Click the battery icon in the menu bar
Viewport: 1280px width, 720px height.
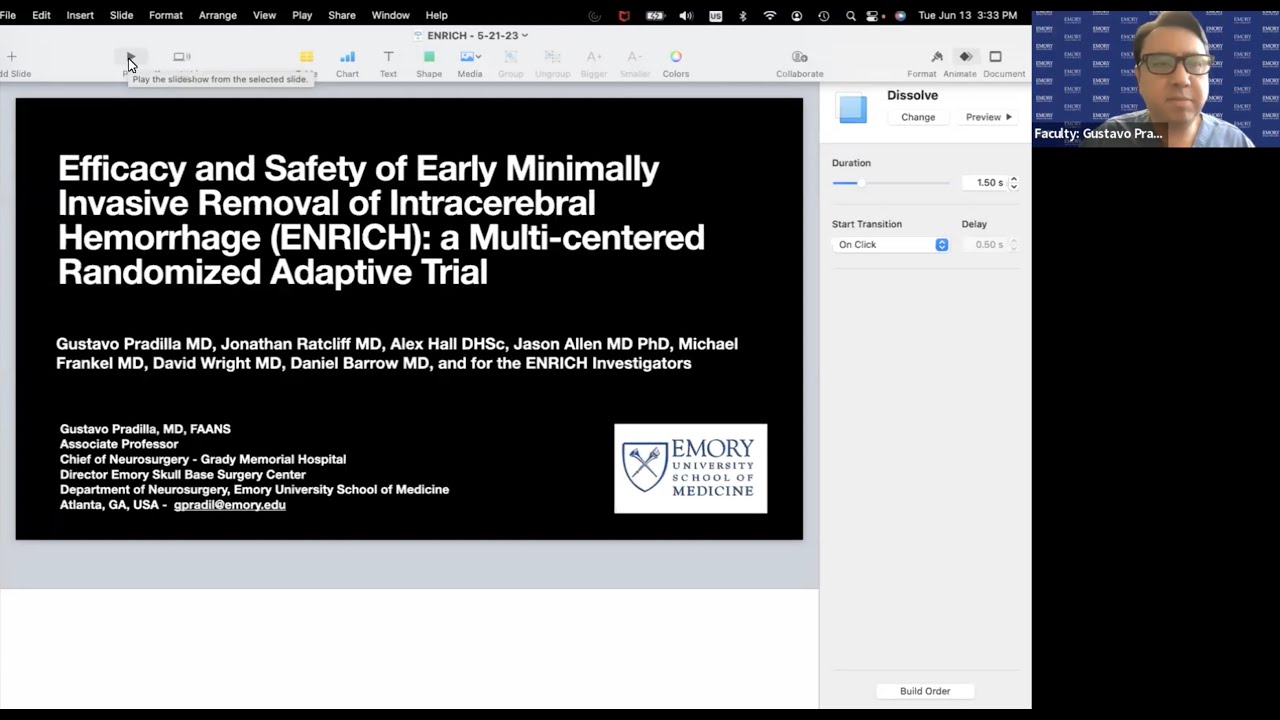coord(655,15)
